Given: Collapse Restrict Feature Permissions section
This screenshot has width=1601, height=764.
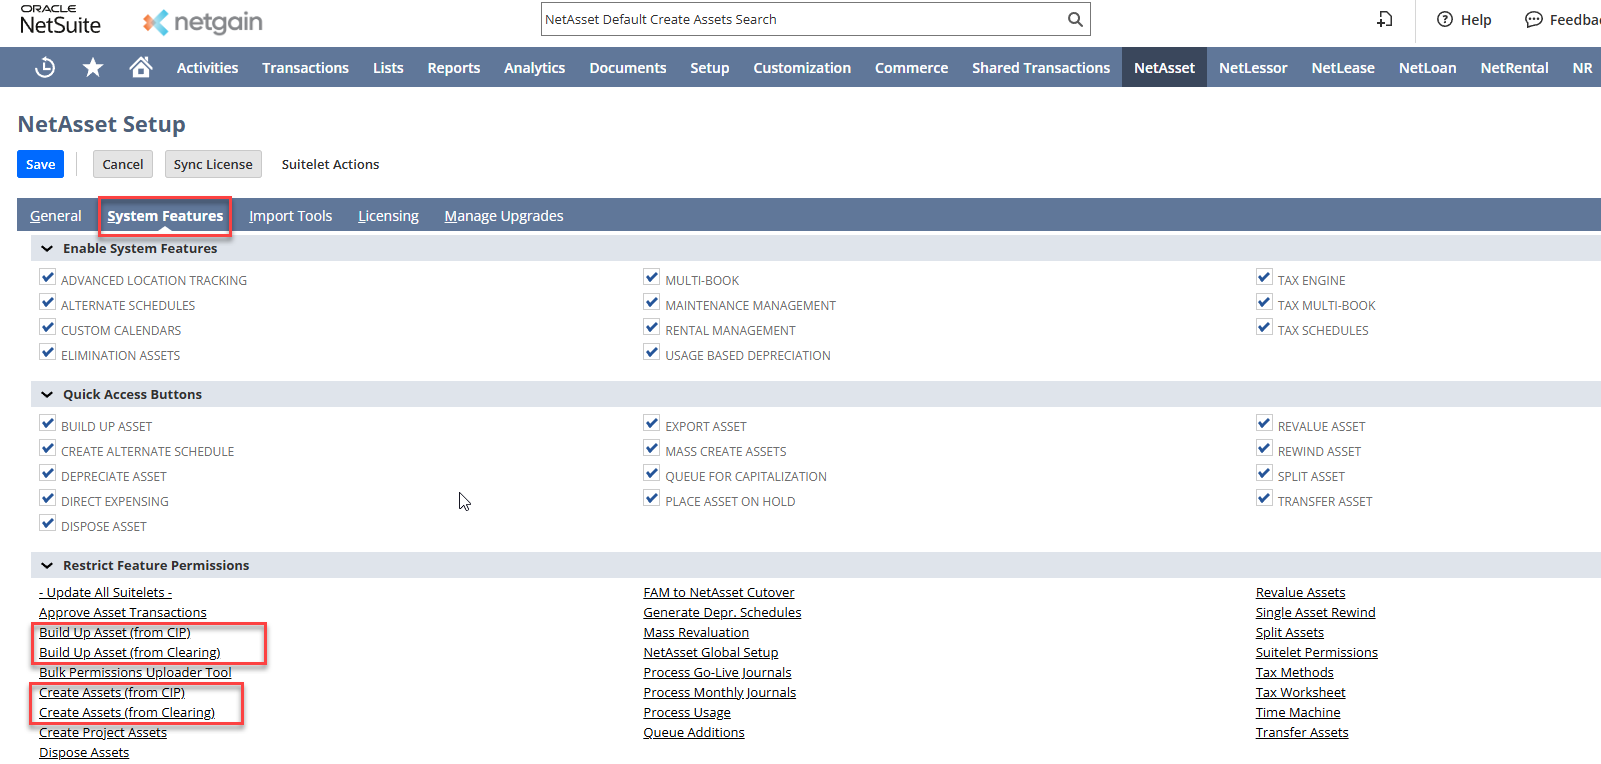Looking at the screenshot, I should (47, 565).
